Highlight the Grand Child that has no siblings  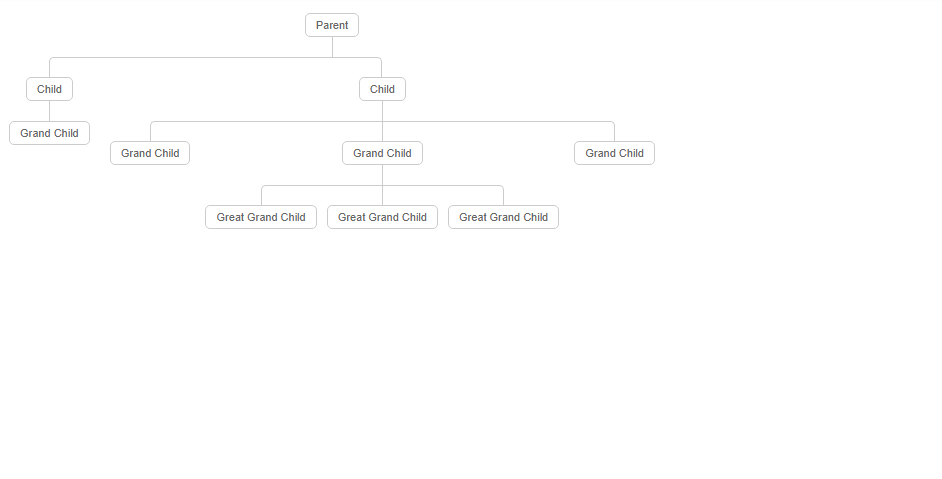(49, 133)
